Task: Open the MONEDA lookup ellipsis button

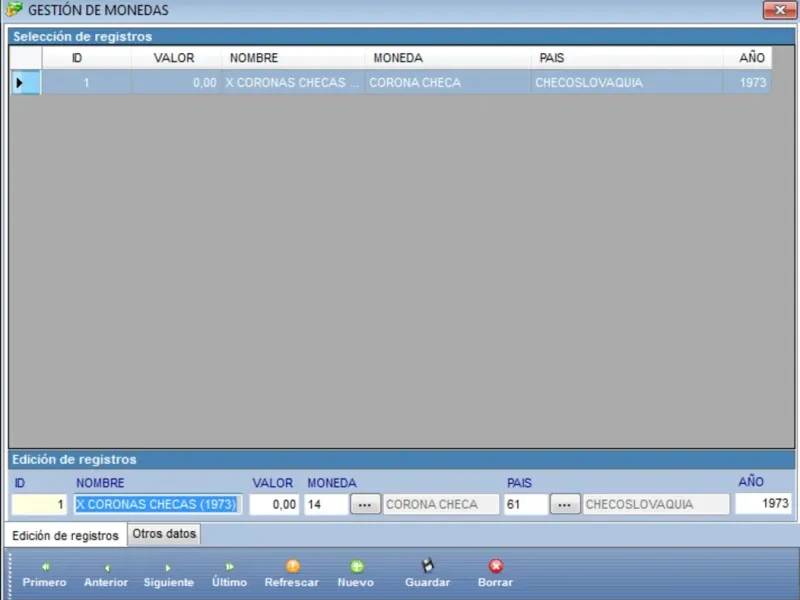Action: (x=365, y=504)
